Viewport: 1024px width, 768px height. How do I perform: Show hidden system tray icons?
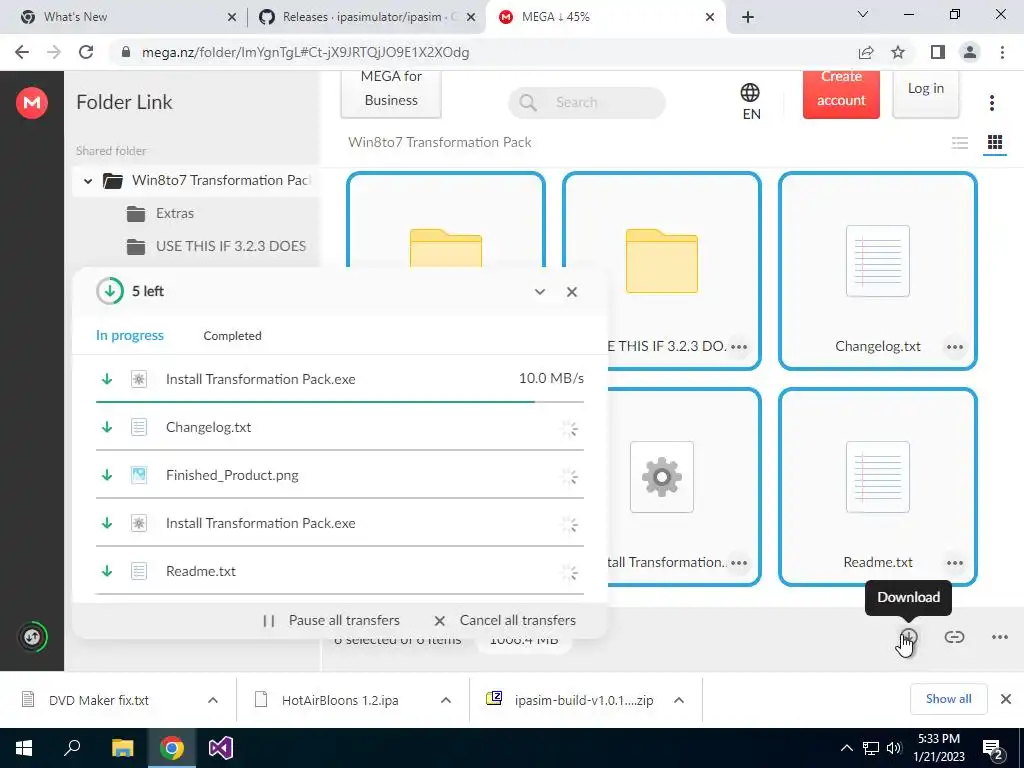(x=846, y=748)
